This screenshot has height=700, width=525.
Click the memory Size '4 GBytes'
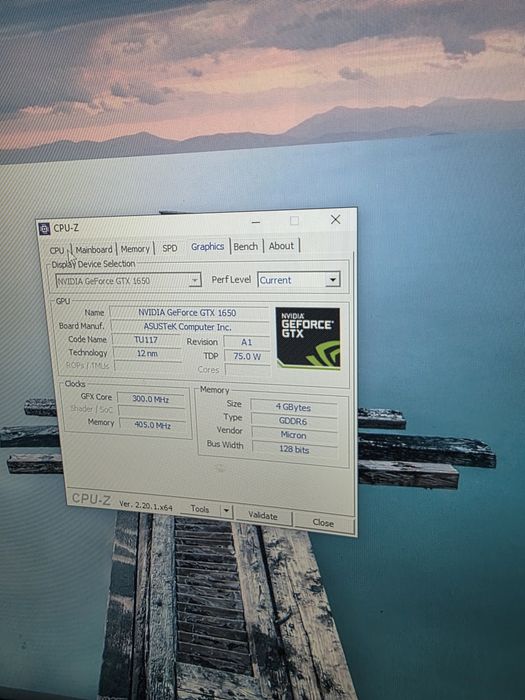point(294,407)
